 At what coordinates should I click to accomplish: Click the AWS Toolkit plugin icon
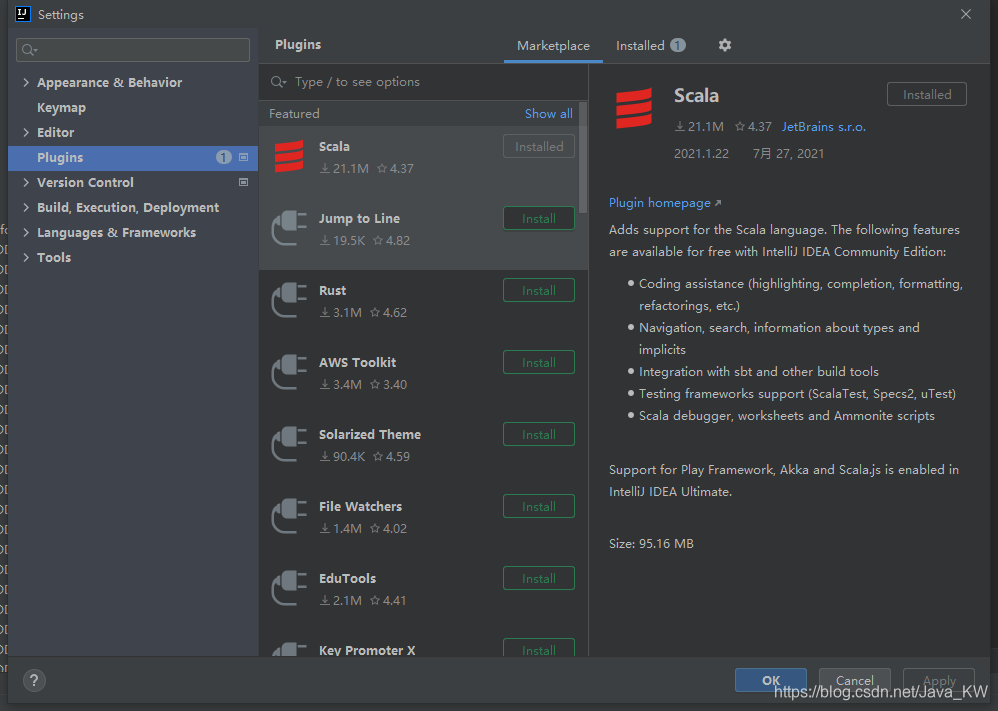pyautogui.click(x=289, y=372)
